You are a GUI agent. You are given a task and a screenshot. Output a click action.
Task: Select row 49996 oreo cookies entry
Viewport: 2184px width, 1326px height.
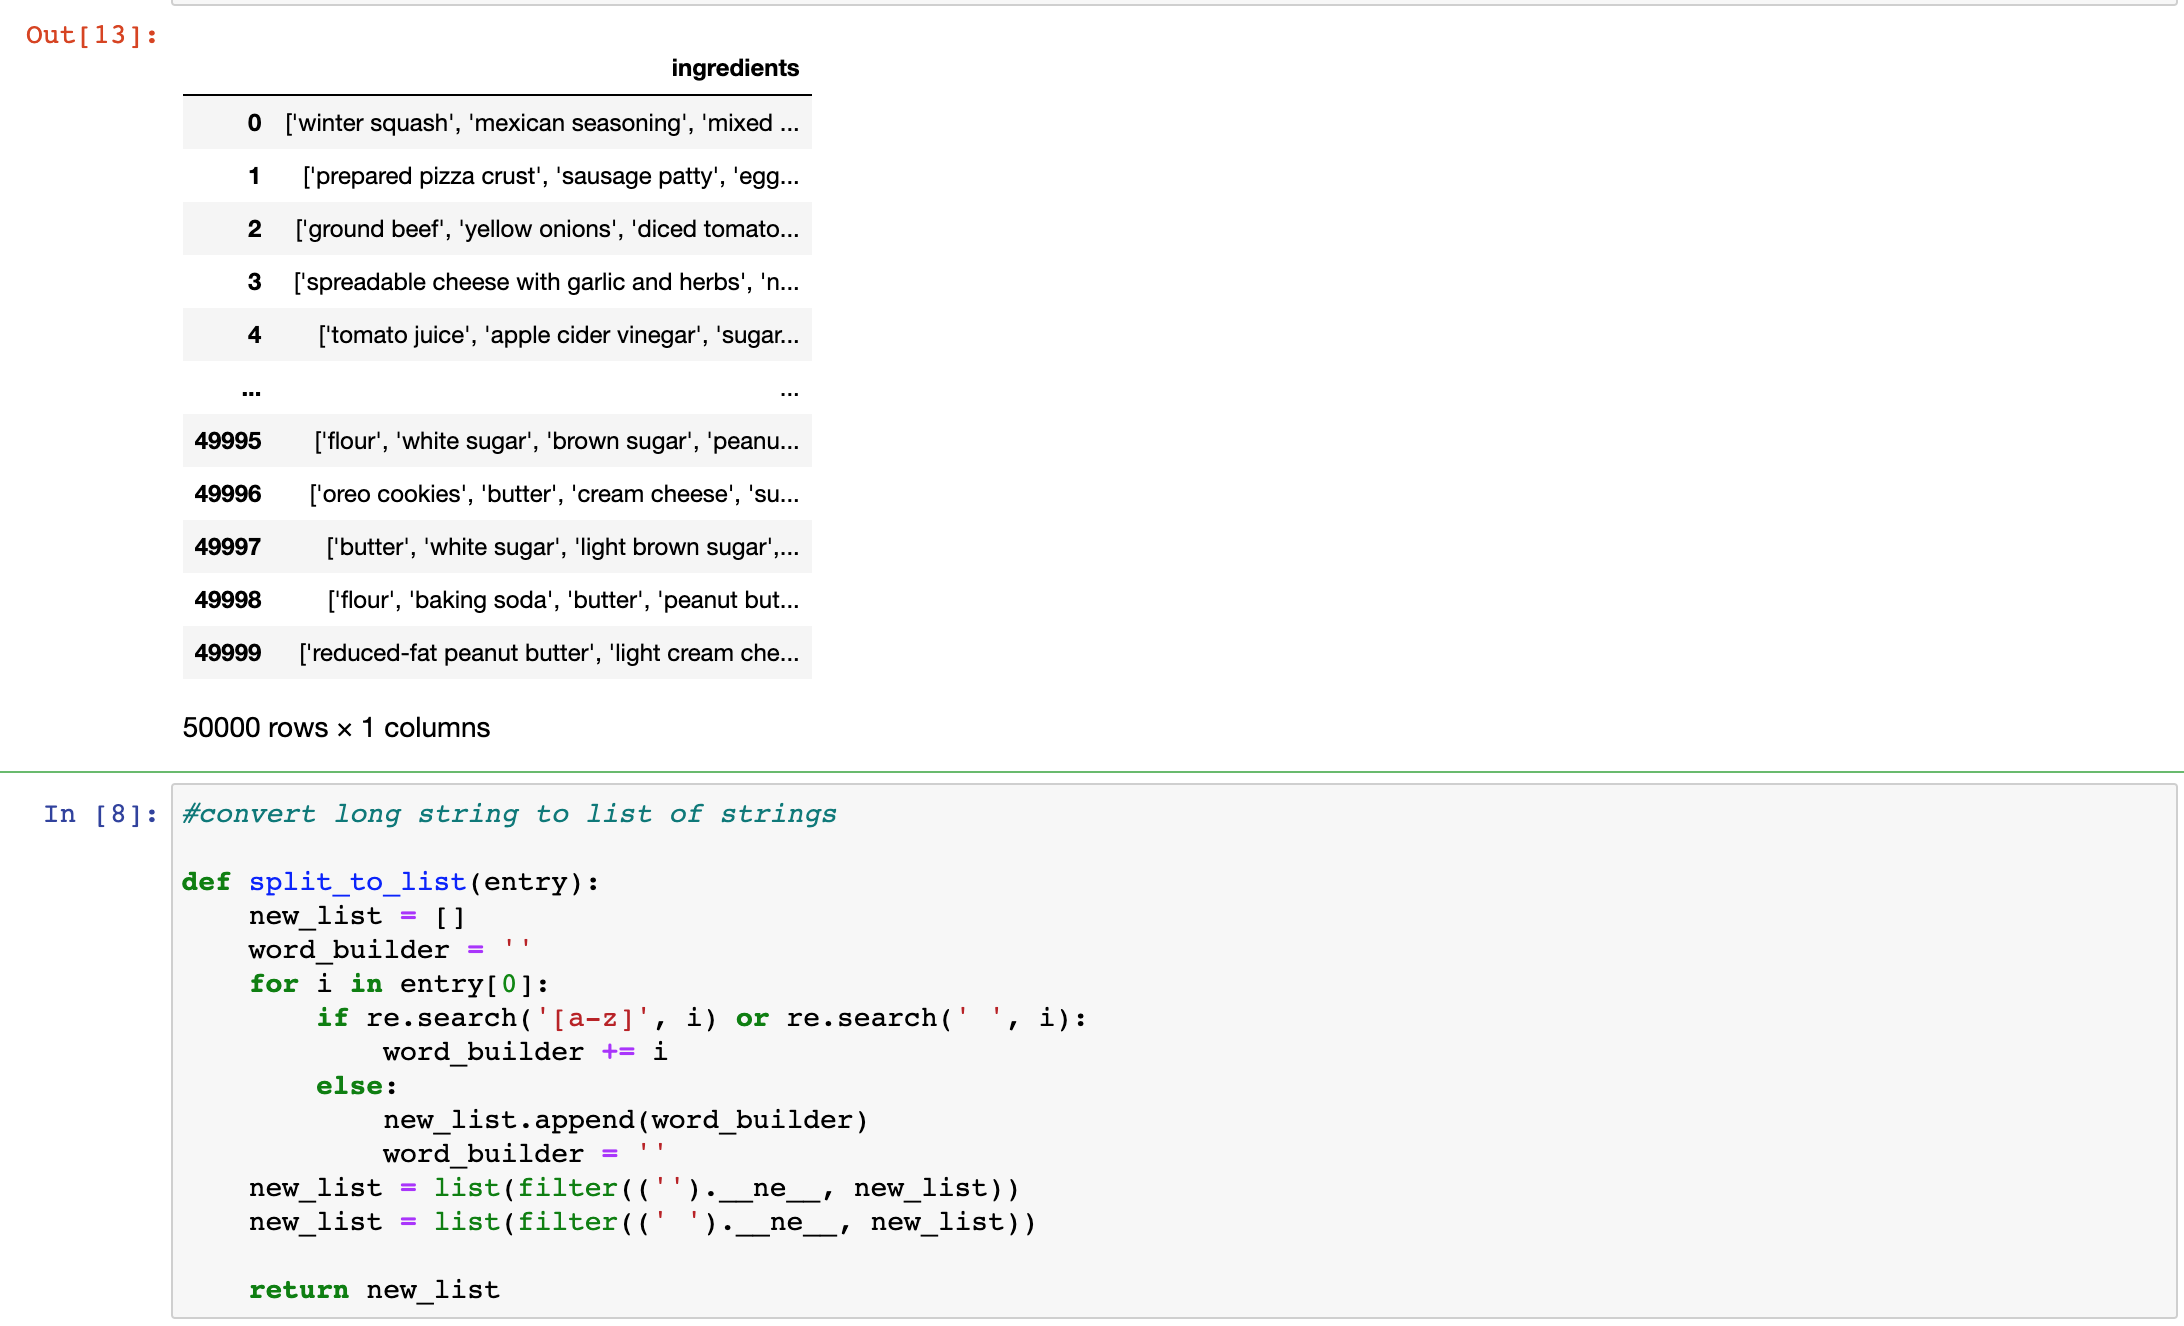pyautogui.click(x=553, y=494)
